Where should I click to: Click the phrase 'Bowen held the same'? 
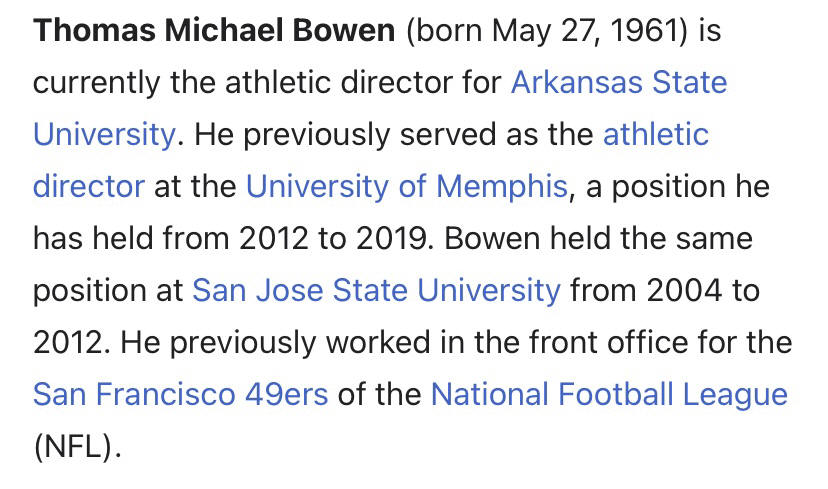[598, 239]
